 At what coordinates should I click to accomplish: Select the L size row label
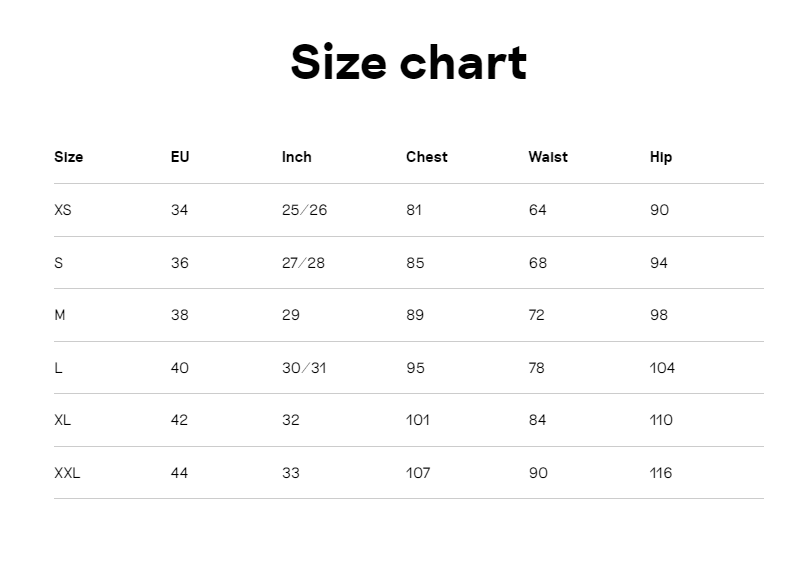[58, 368]
